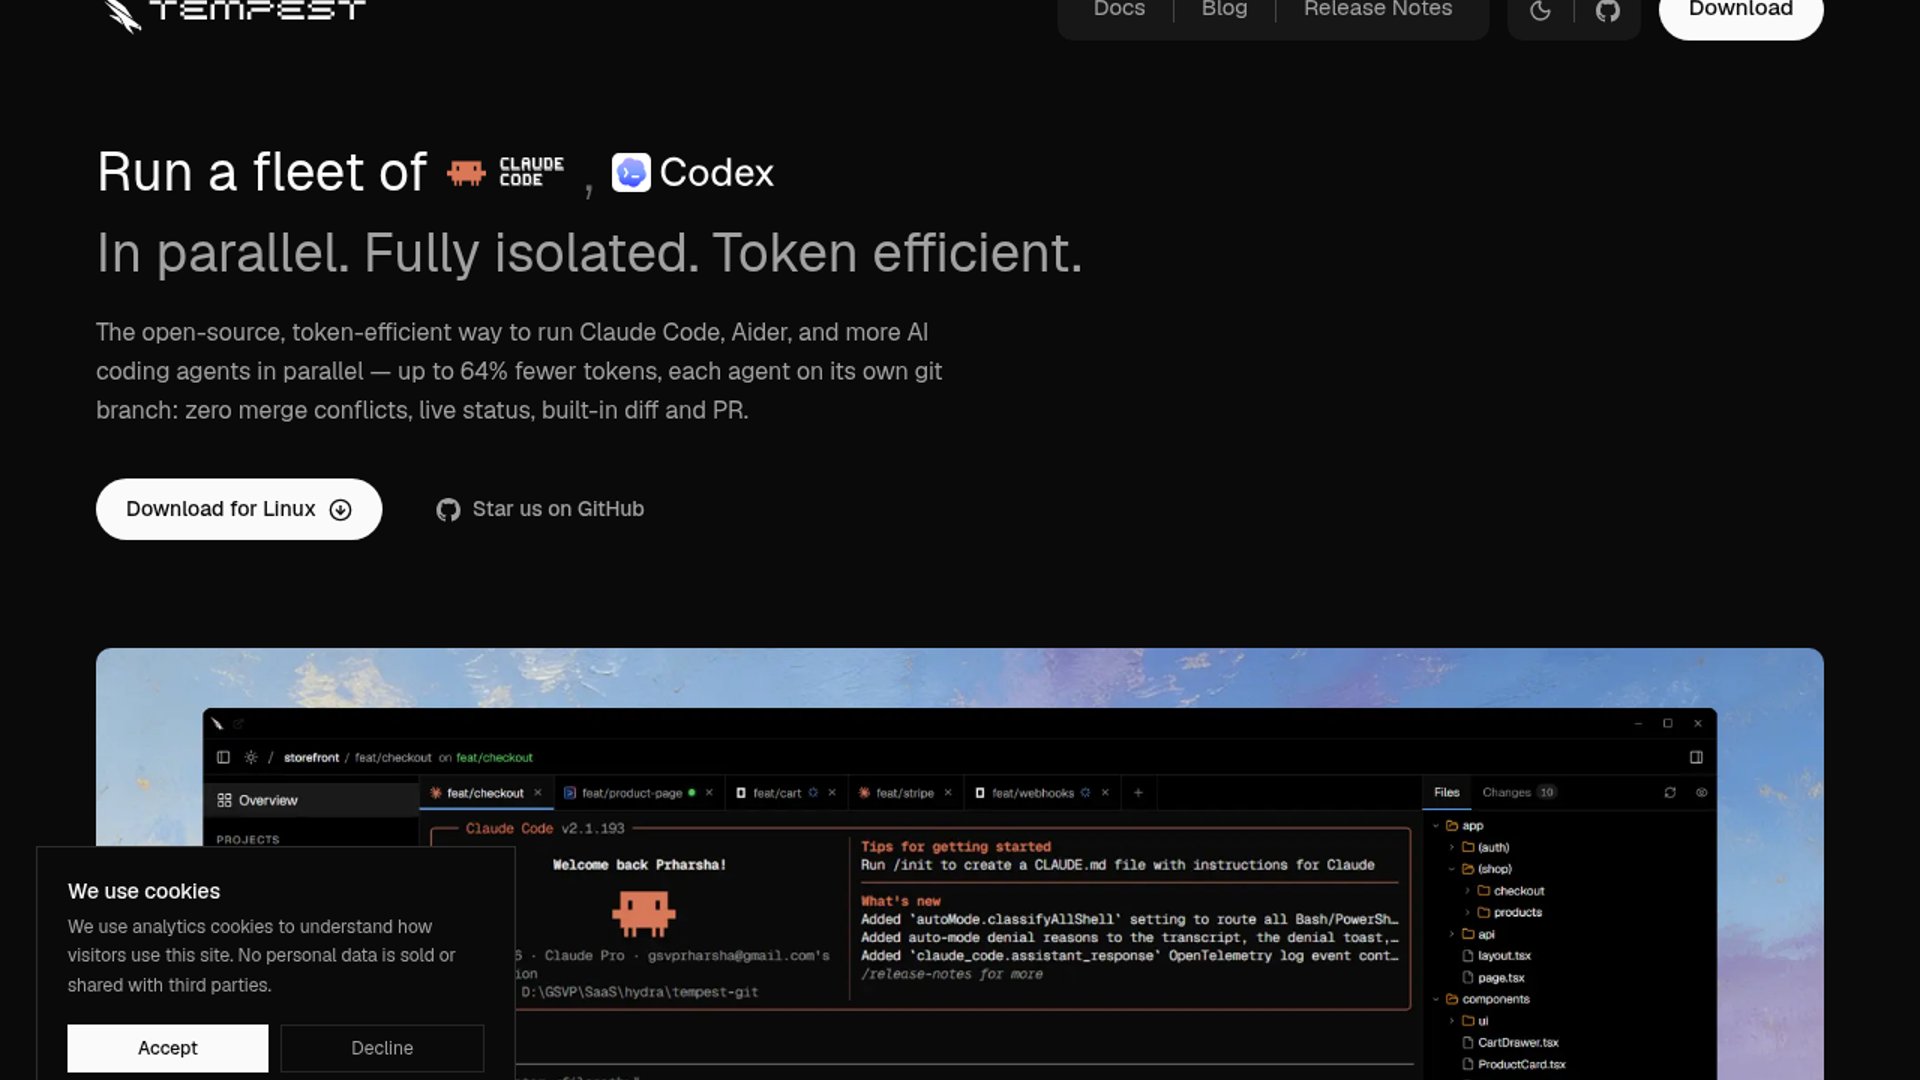Click the storefront breadcrumb in the preview
Viewport: 1920px width, 1080px height.
click(x=311, y=757)
